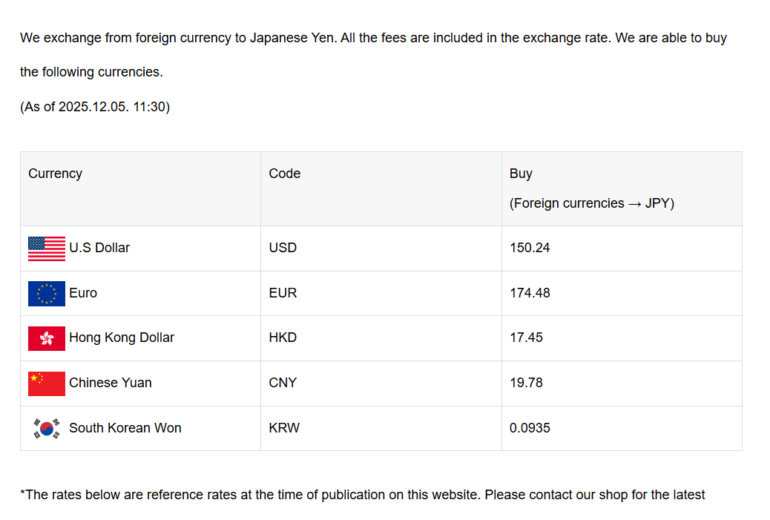Viewport: 770px width, 520px height.
Task: Select the Euro currency name
Action: pos(83,293)
